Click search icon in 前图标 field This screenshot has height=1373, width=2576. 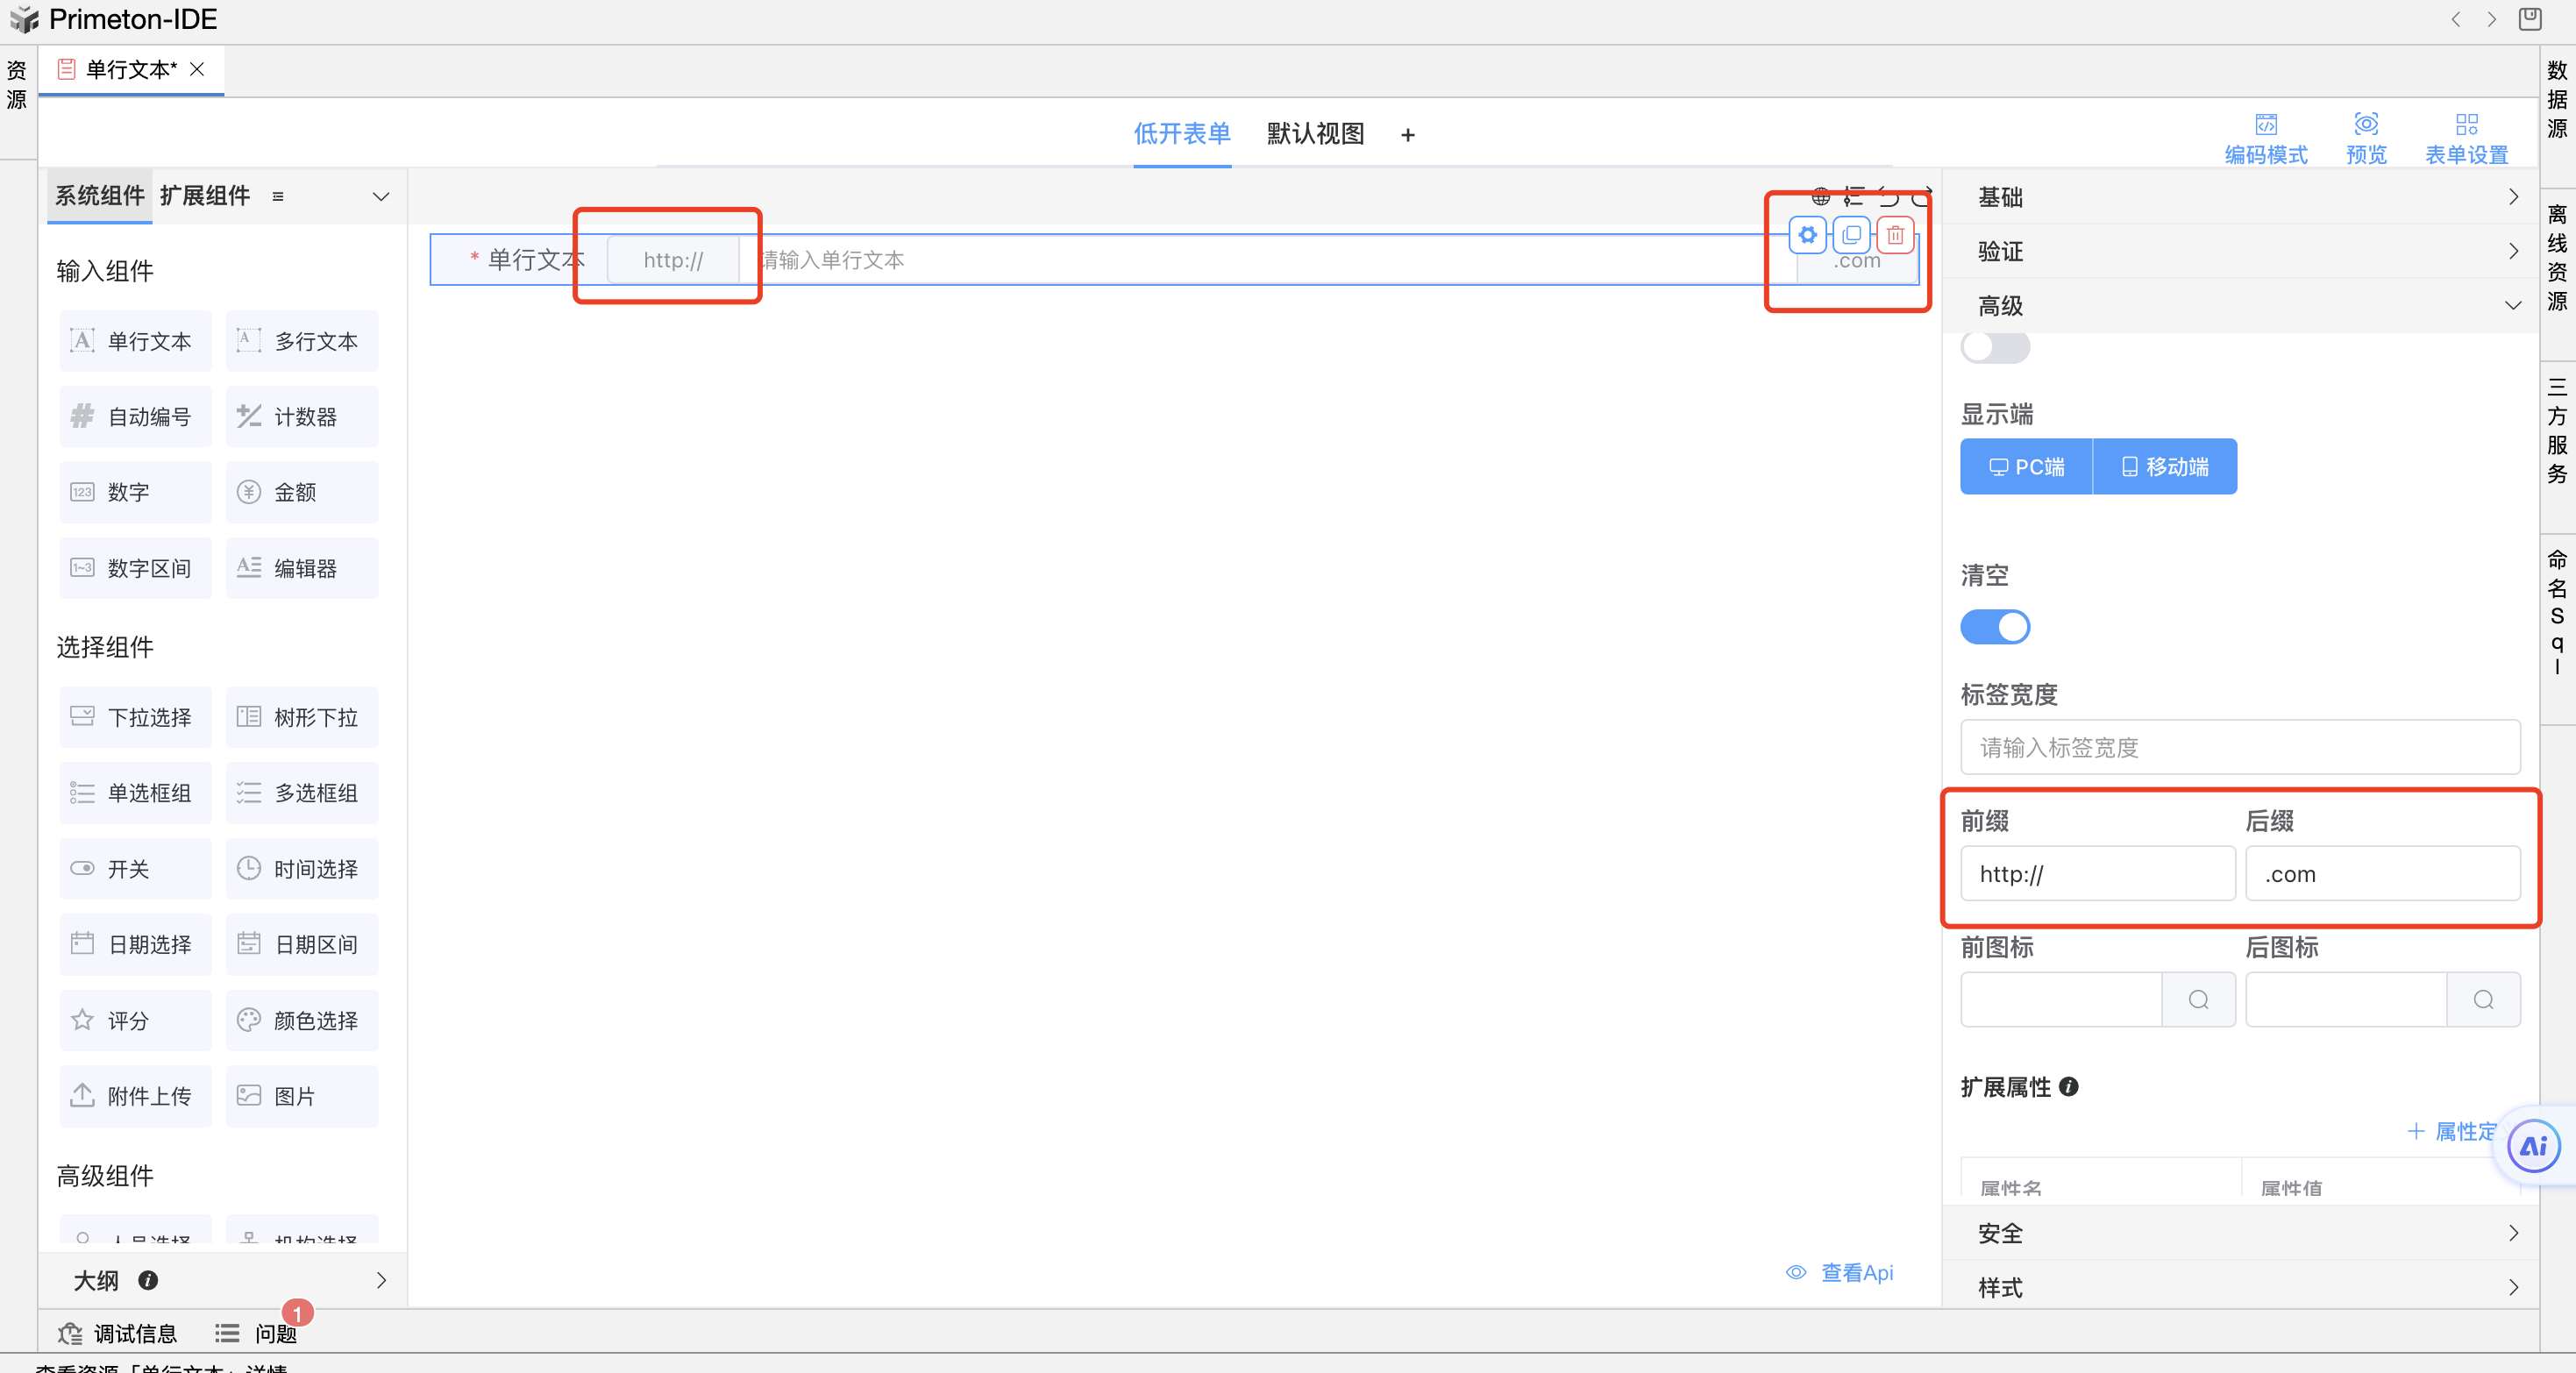click(x=2198, y=999)
